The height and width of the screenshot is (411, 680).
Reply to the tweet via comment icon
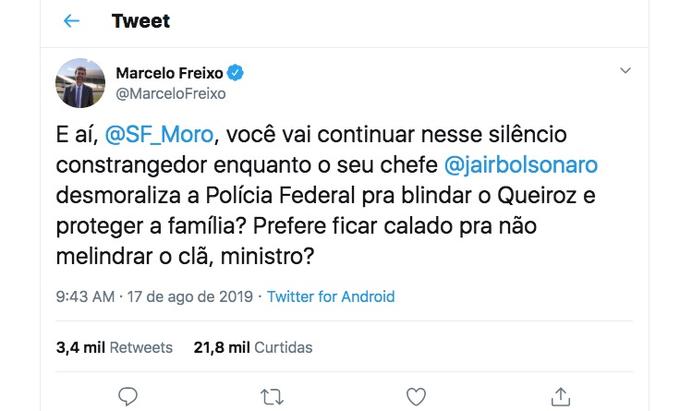click(x=127, y=396)
